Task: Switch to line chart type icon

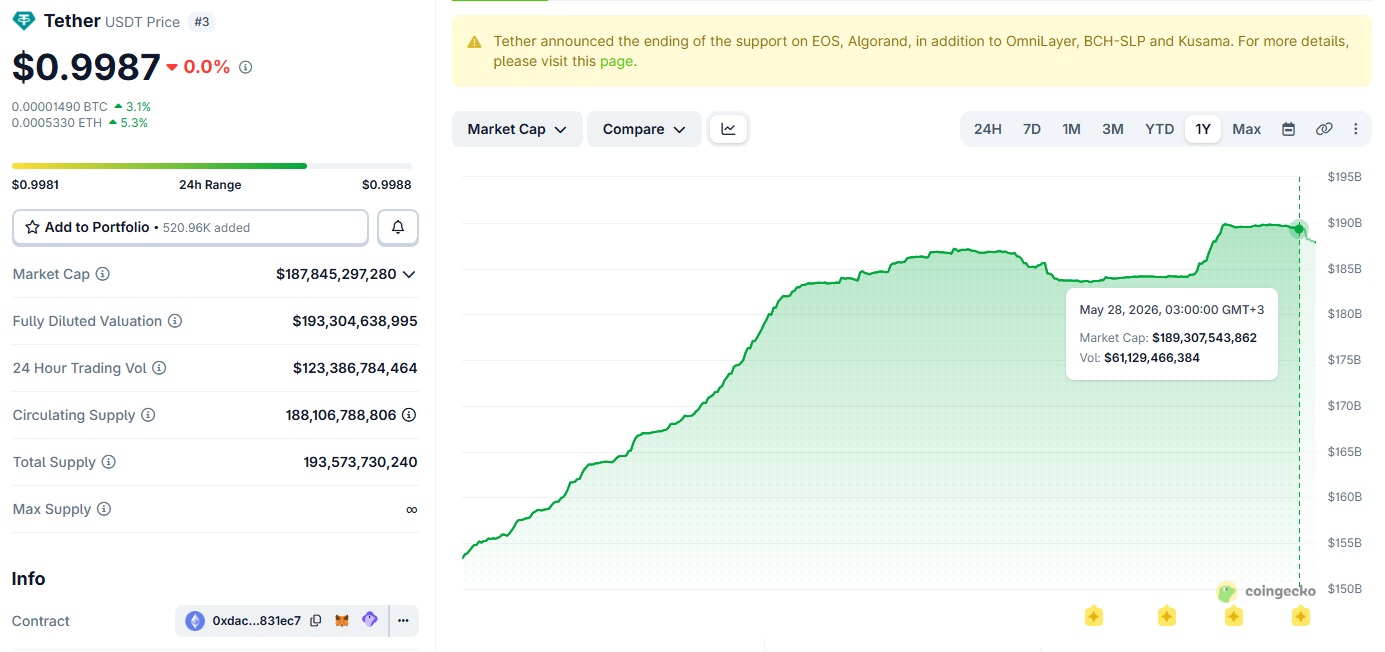Action: (729, 129)
